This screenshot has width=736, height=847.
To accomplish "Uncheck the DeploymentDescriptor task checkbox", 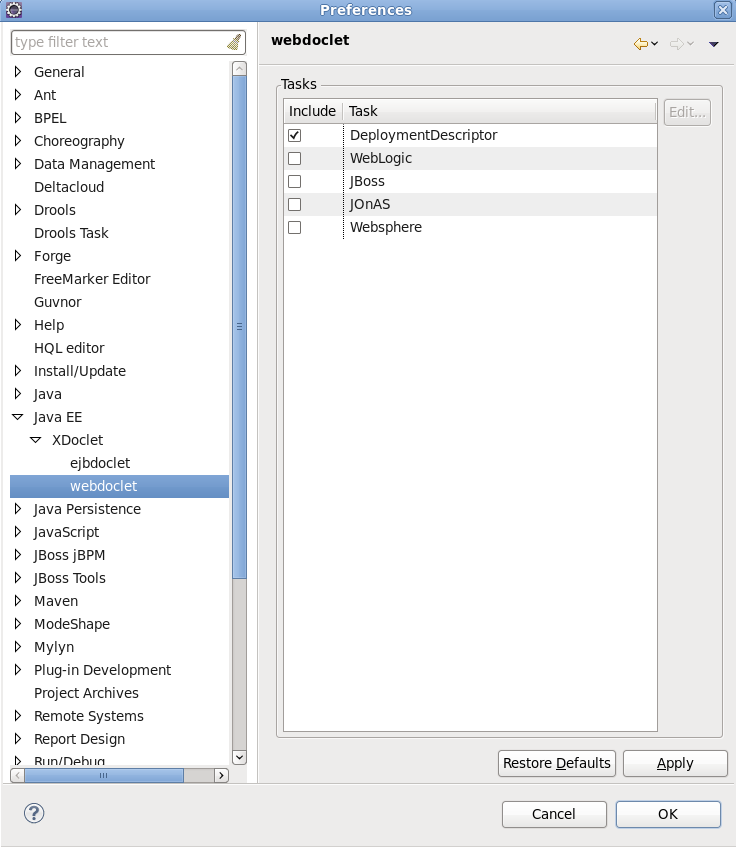I will [295, 135].
